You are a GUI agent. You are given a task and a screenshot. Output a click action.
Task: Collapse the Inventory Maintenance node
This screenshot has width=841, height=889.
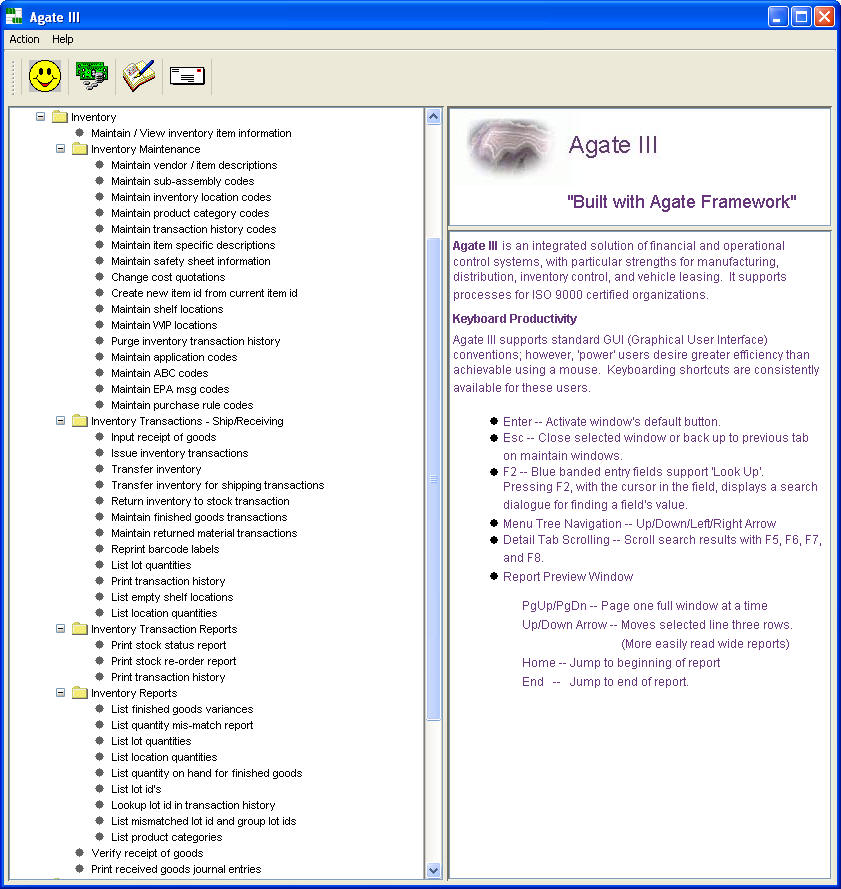60,149
